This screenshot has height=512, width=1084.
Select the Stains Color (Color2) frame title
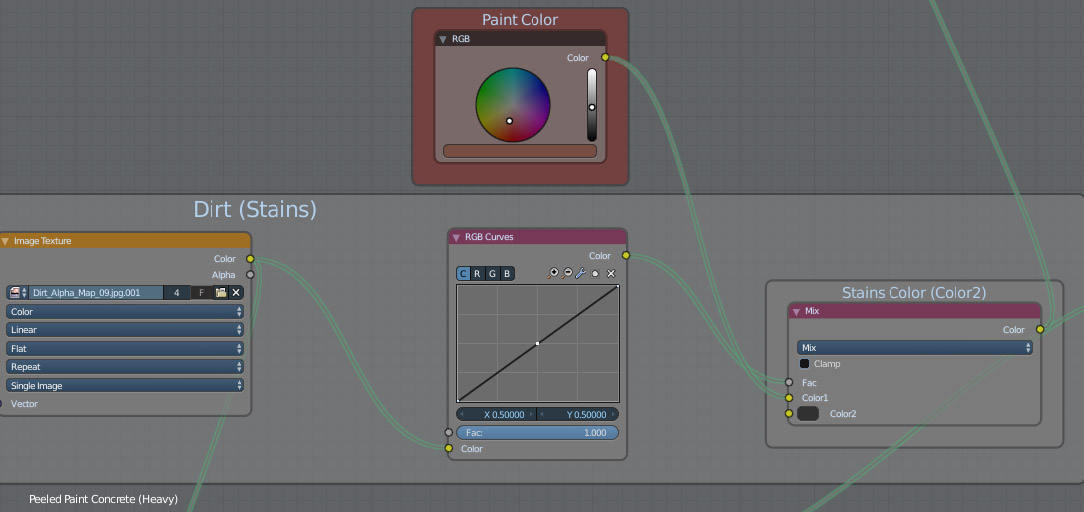point(914,293)
